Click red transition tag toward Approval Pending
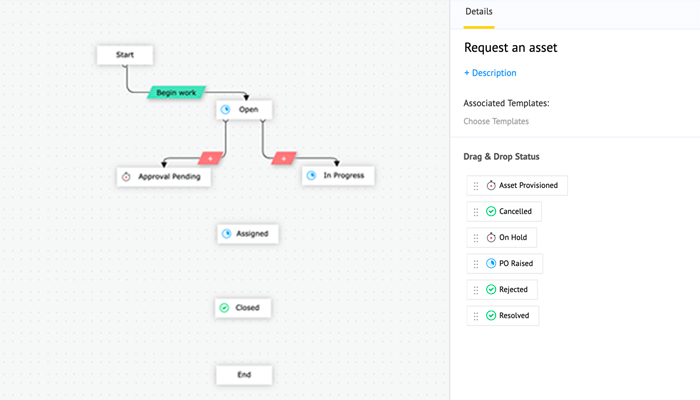700x400 pixels. tap(210, 157)
